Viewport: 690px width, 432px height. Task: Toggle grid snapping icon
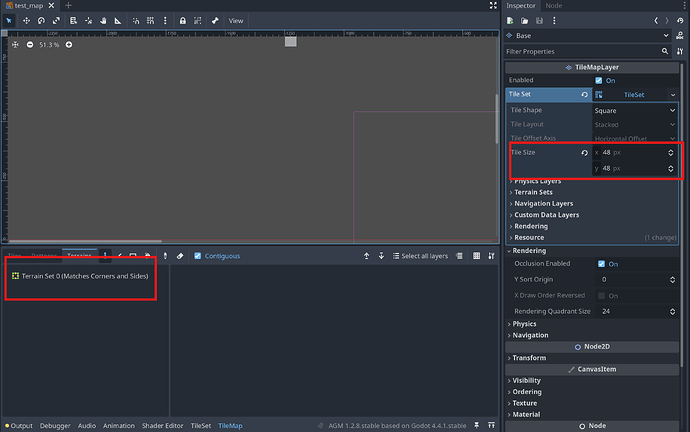pyautogui.click(x=150, y=21)
